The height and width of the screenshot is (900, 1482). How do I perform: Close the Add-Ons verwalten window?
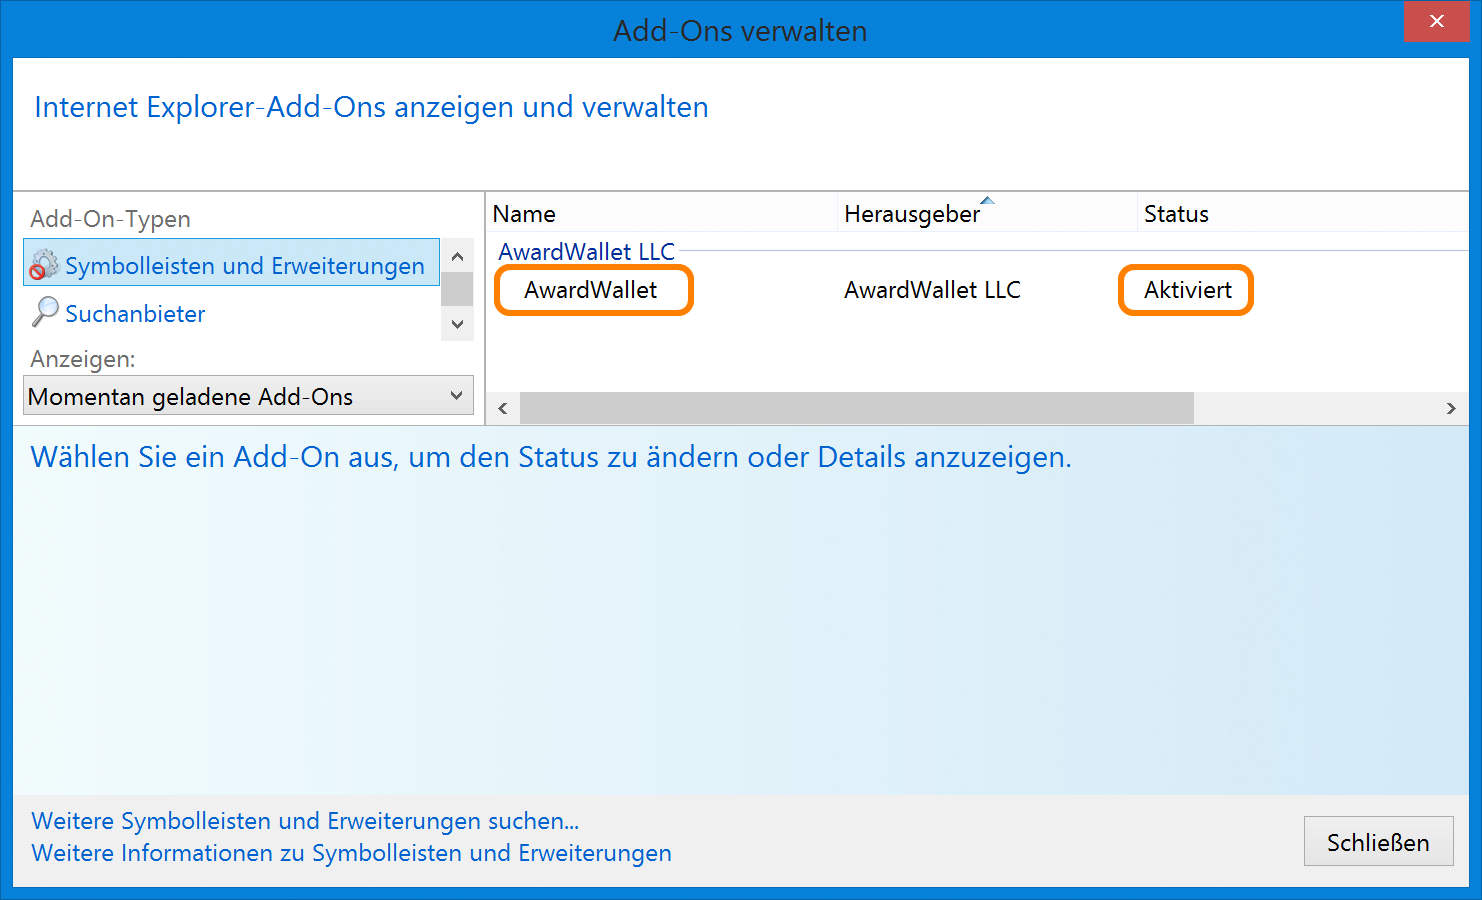point(1436,22)
